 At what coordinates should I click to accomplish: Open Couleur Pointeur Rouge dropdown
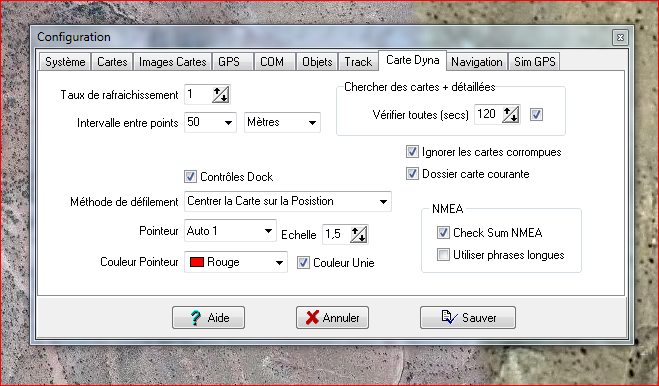pos(279,263)
